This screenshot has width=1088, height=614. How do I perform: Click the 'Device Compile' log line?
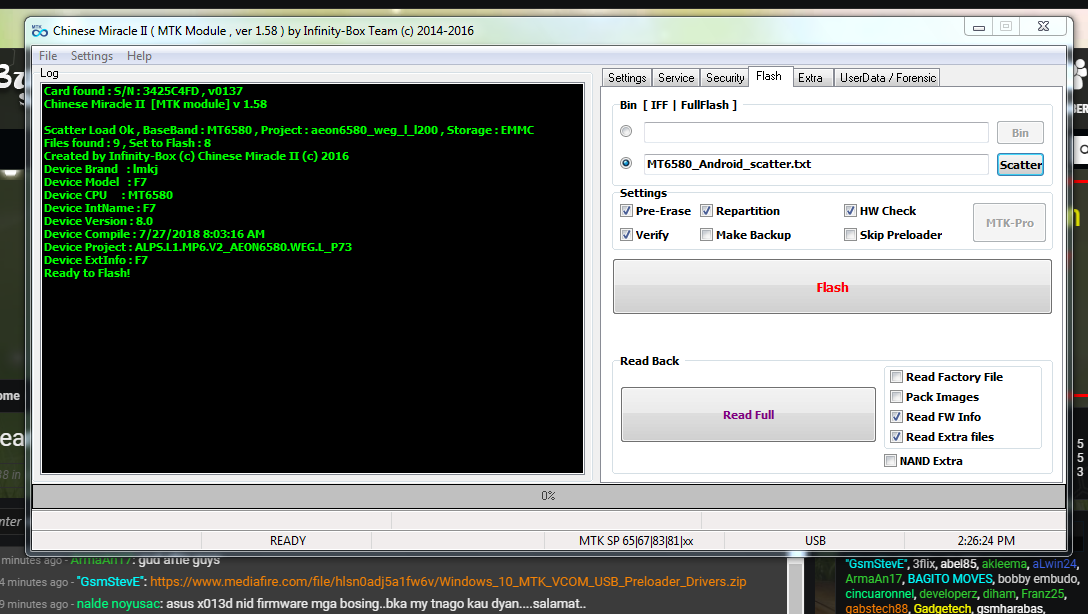tap(154, 234)
